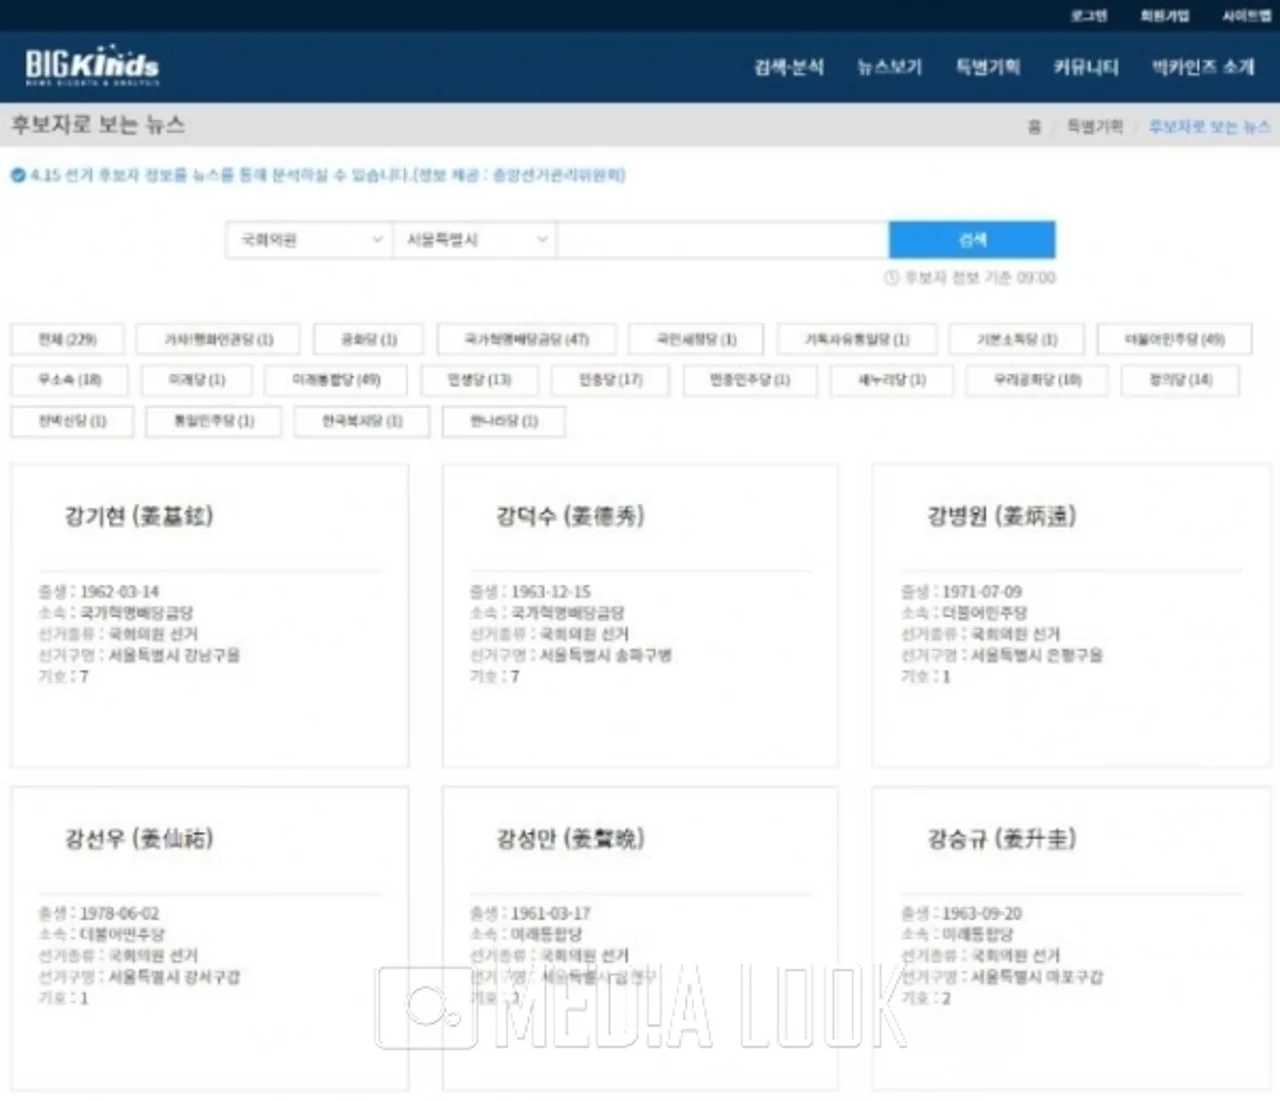The width and height of the screenshot is (1280, 1101).
Task: Click the BIGKinds logo
Action: tap(92, 66)
